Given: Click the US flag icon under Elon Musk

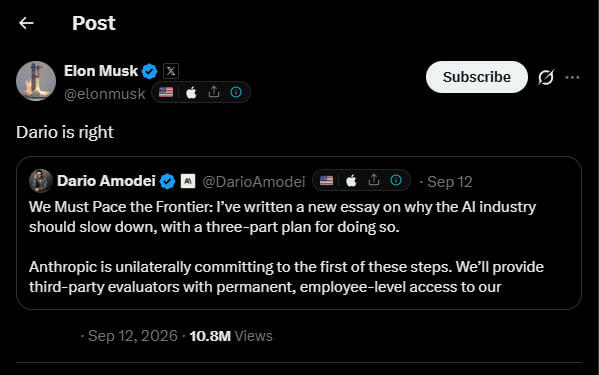Looking at the screenshot, I should 166,92.
